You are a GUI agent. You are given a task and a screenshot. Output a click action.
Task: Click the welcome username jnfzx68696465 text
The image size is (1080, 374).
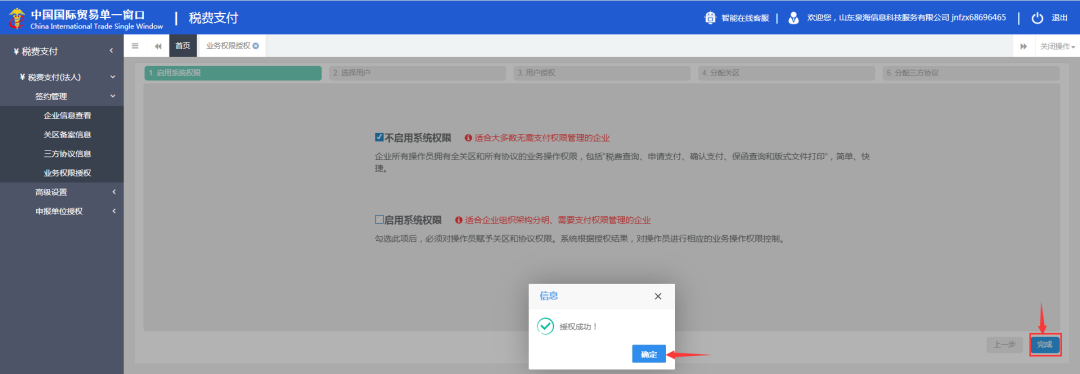point(978,18)
